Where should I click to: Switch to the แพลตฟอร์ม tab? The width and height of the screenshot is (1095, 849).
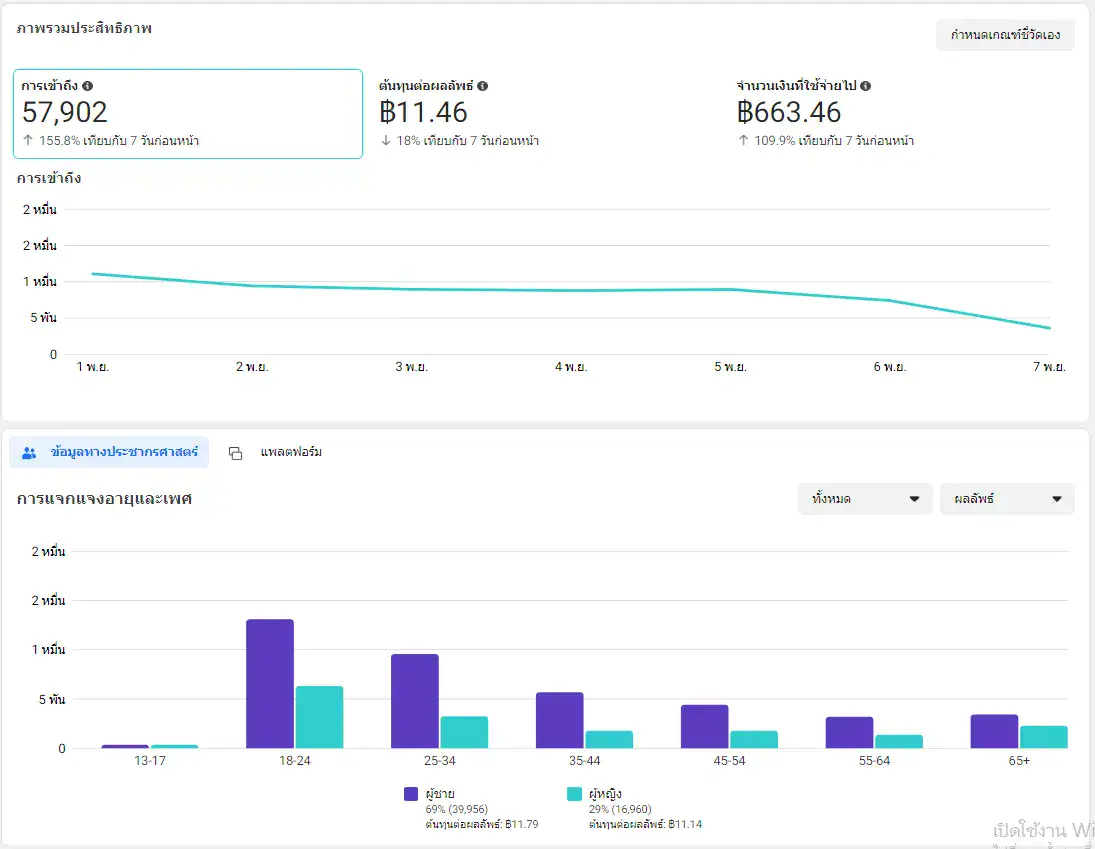coord(290,453)
